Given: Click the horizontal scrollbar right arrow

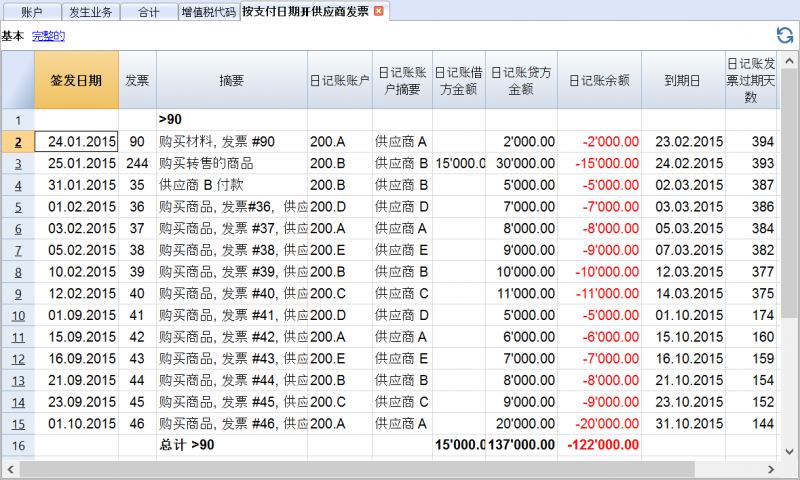Looking at the screenshot, I should tap(771, 469).
